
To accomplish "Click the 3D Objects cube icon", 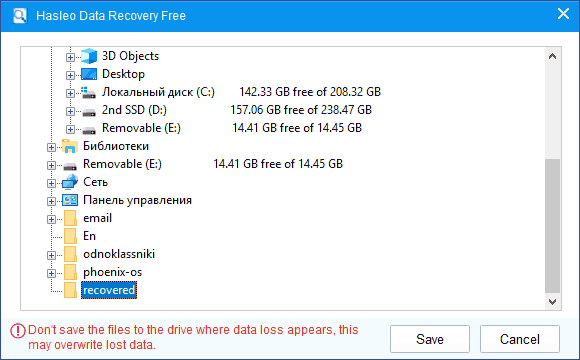I will point(89,56).
